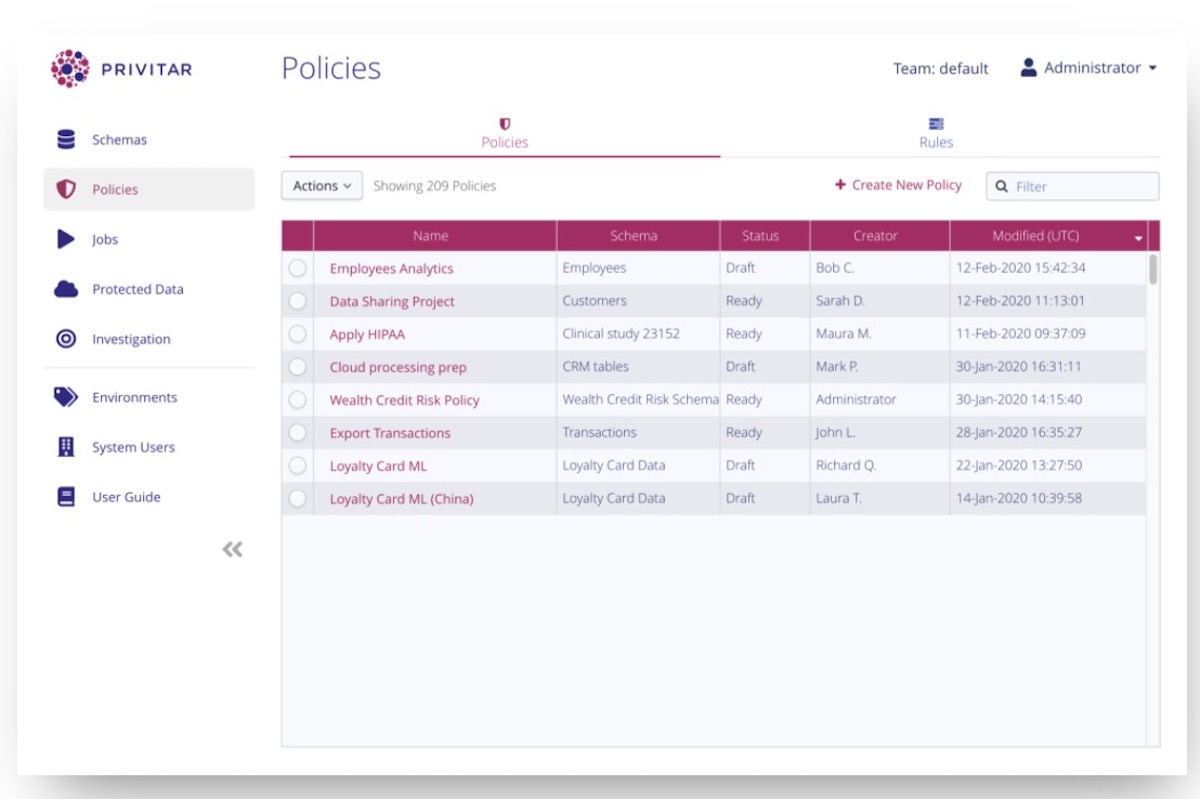Open the Actions dropdown

320,185
